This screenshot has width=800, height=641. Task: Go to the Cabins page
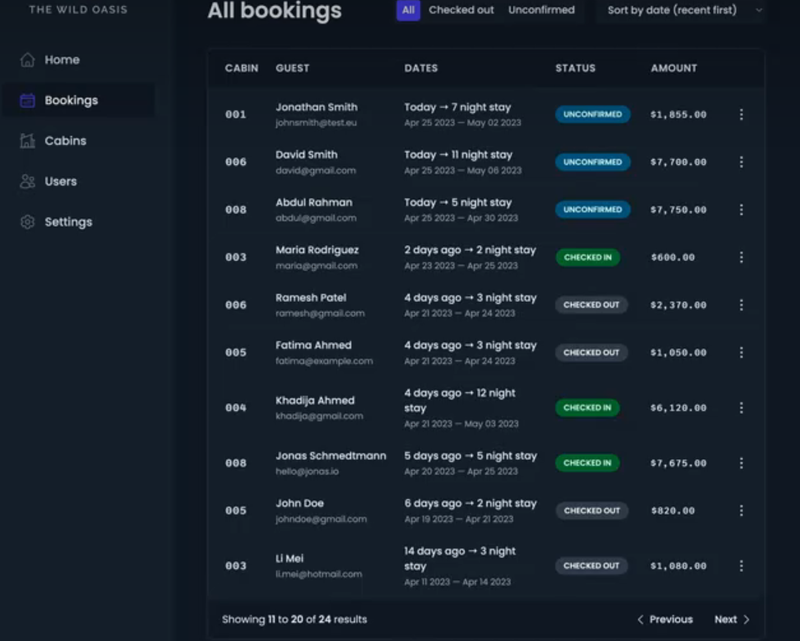65,141
